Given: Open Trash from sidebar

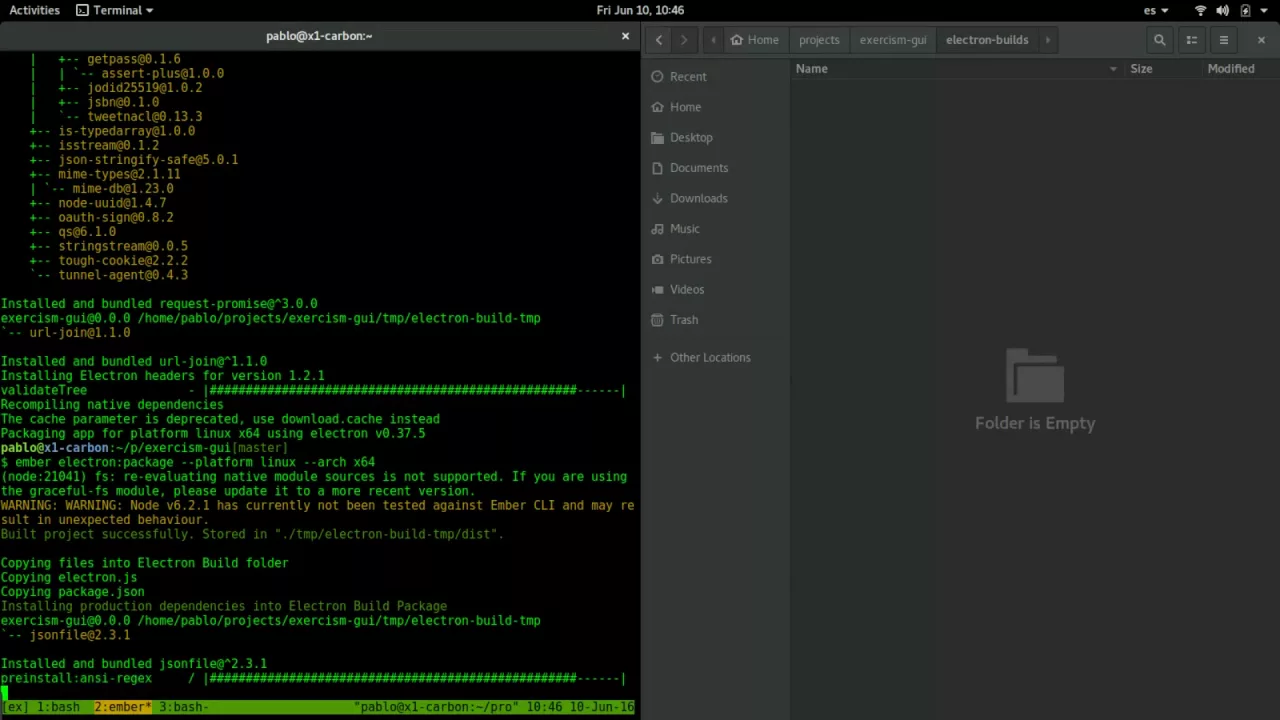Looking at the screenshot, I should coord(716,320).
